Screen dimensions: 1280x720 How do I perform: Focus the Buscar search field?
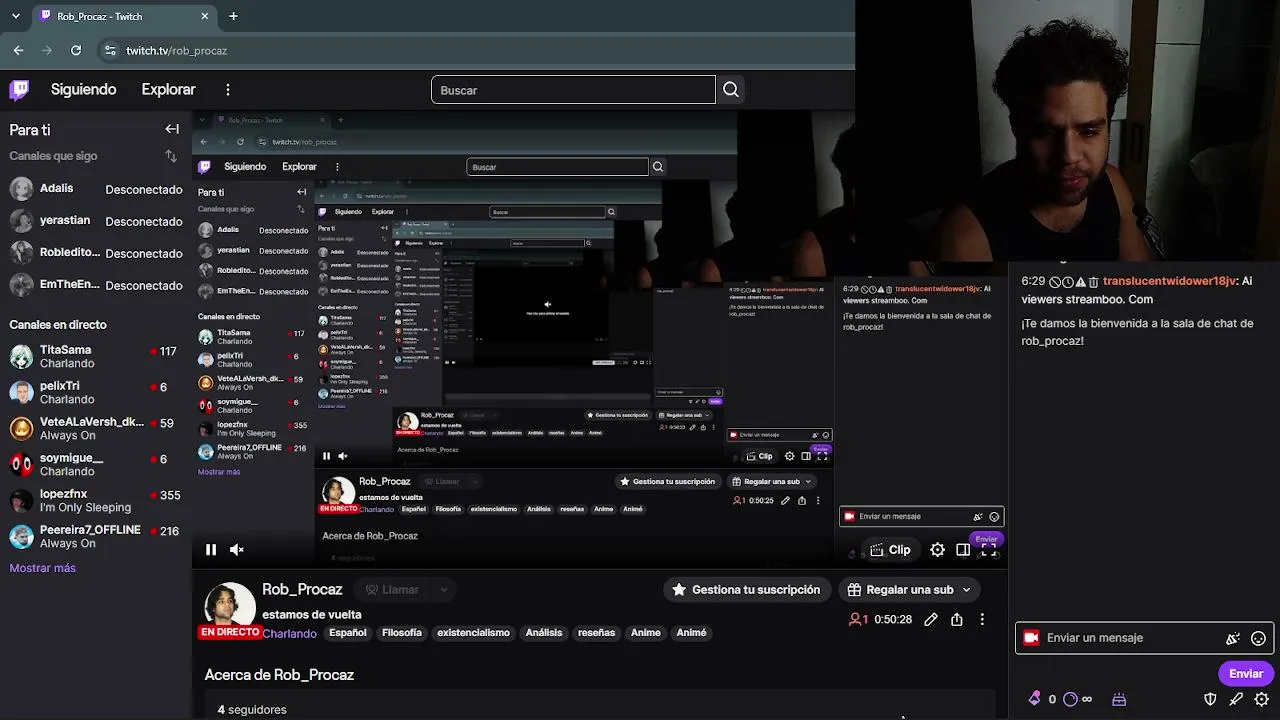(x=573, y=90)
